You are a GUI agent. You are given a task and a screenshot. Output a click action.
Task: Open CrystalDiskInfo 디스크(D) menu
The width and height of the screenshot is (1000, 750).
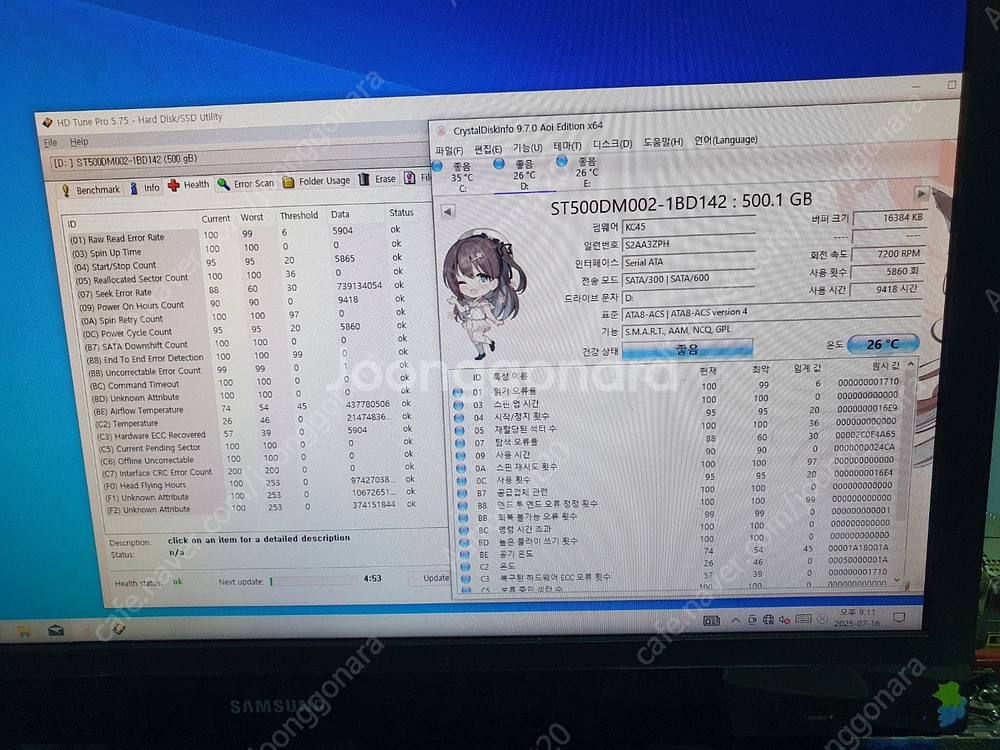point(612,144)
